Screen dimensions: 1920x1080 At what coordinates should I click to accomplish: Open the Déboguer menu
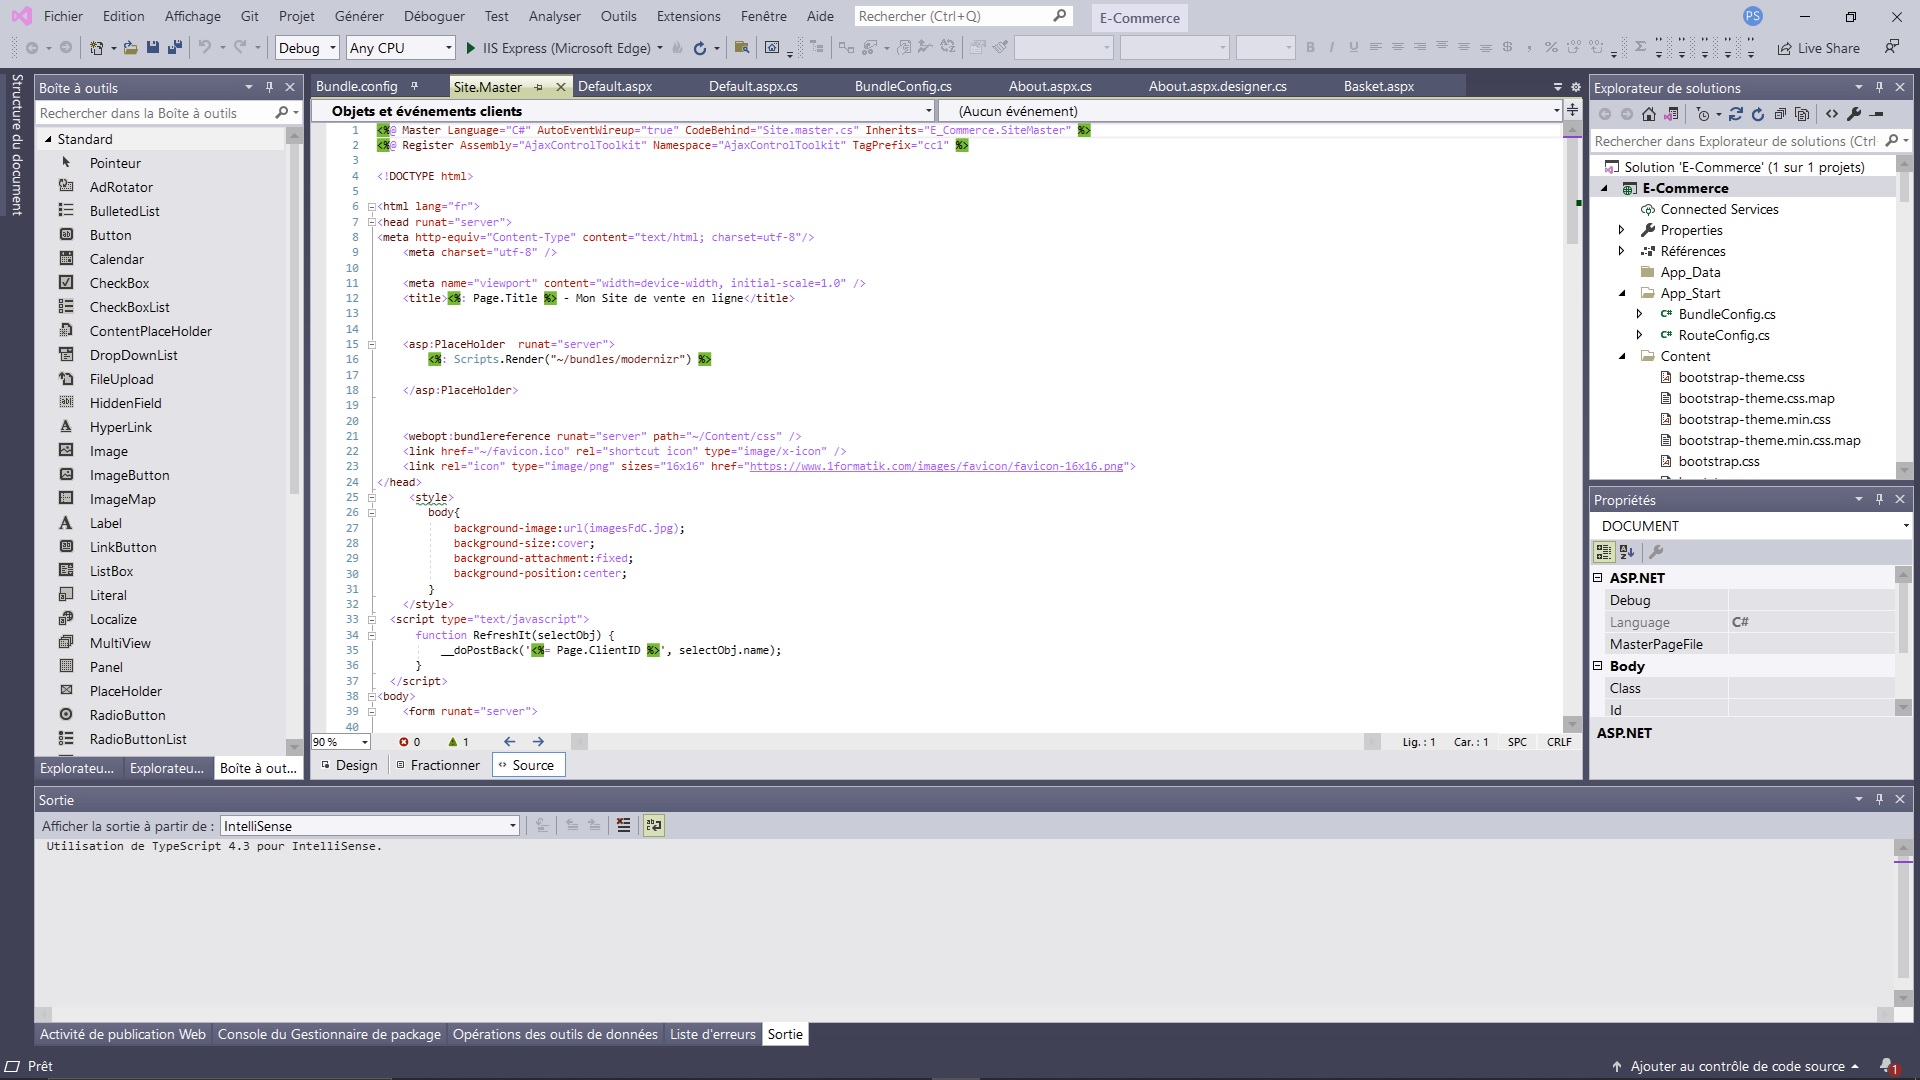[x=434, y=16]
